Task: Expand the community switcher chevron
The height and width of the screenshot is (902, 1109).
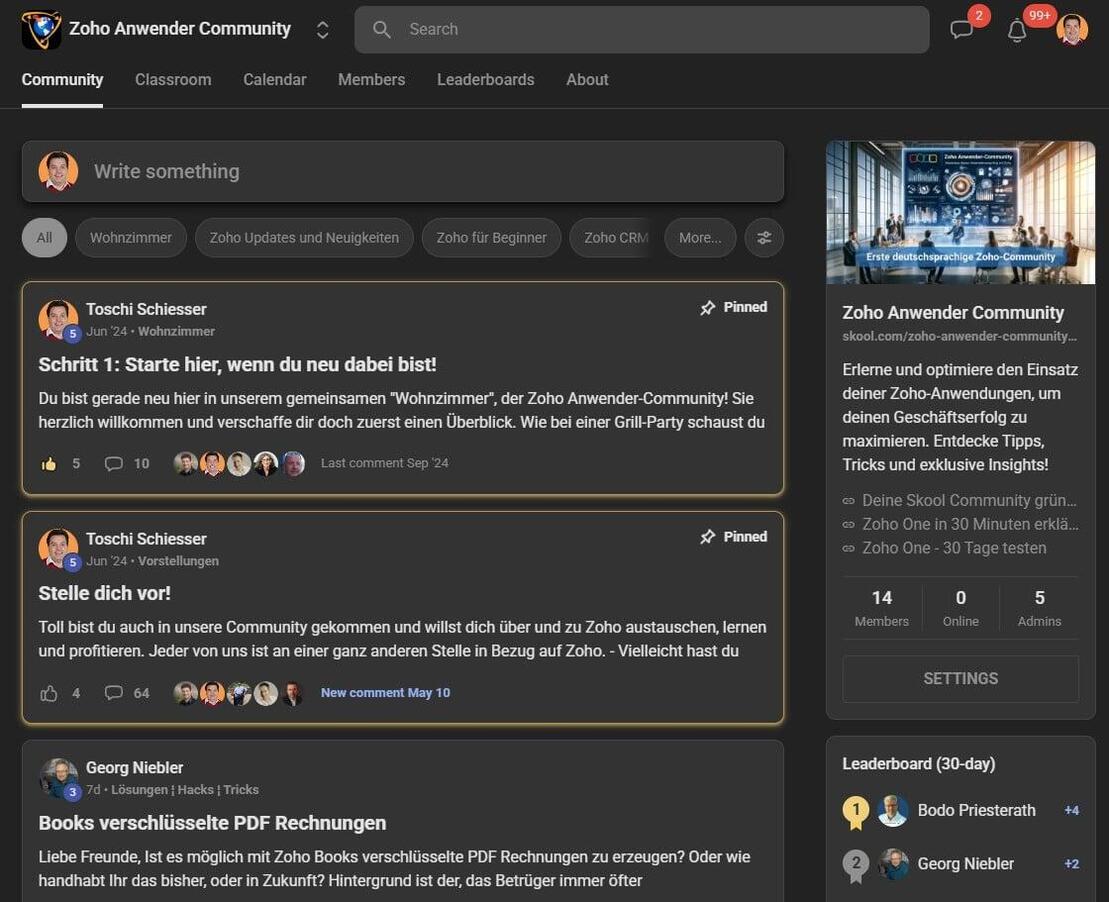Action: pyautogui.click(x=322, y=30)
